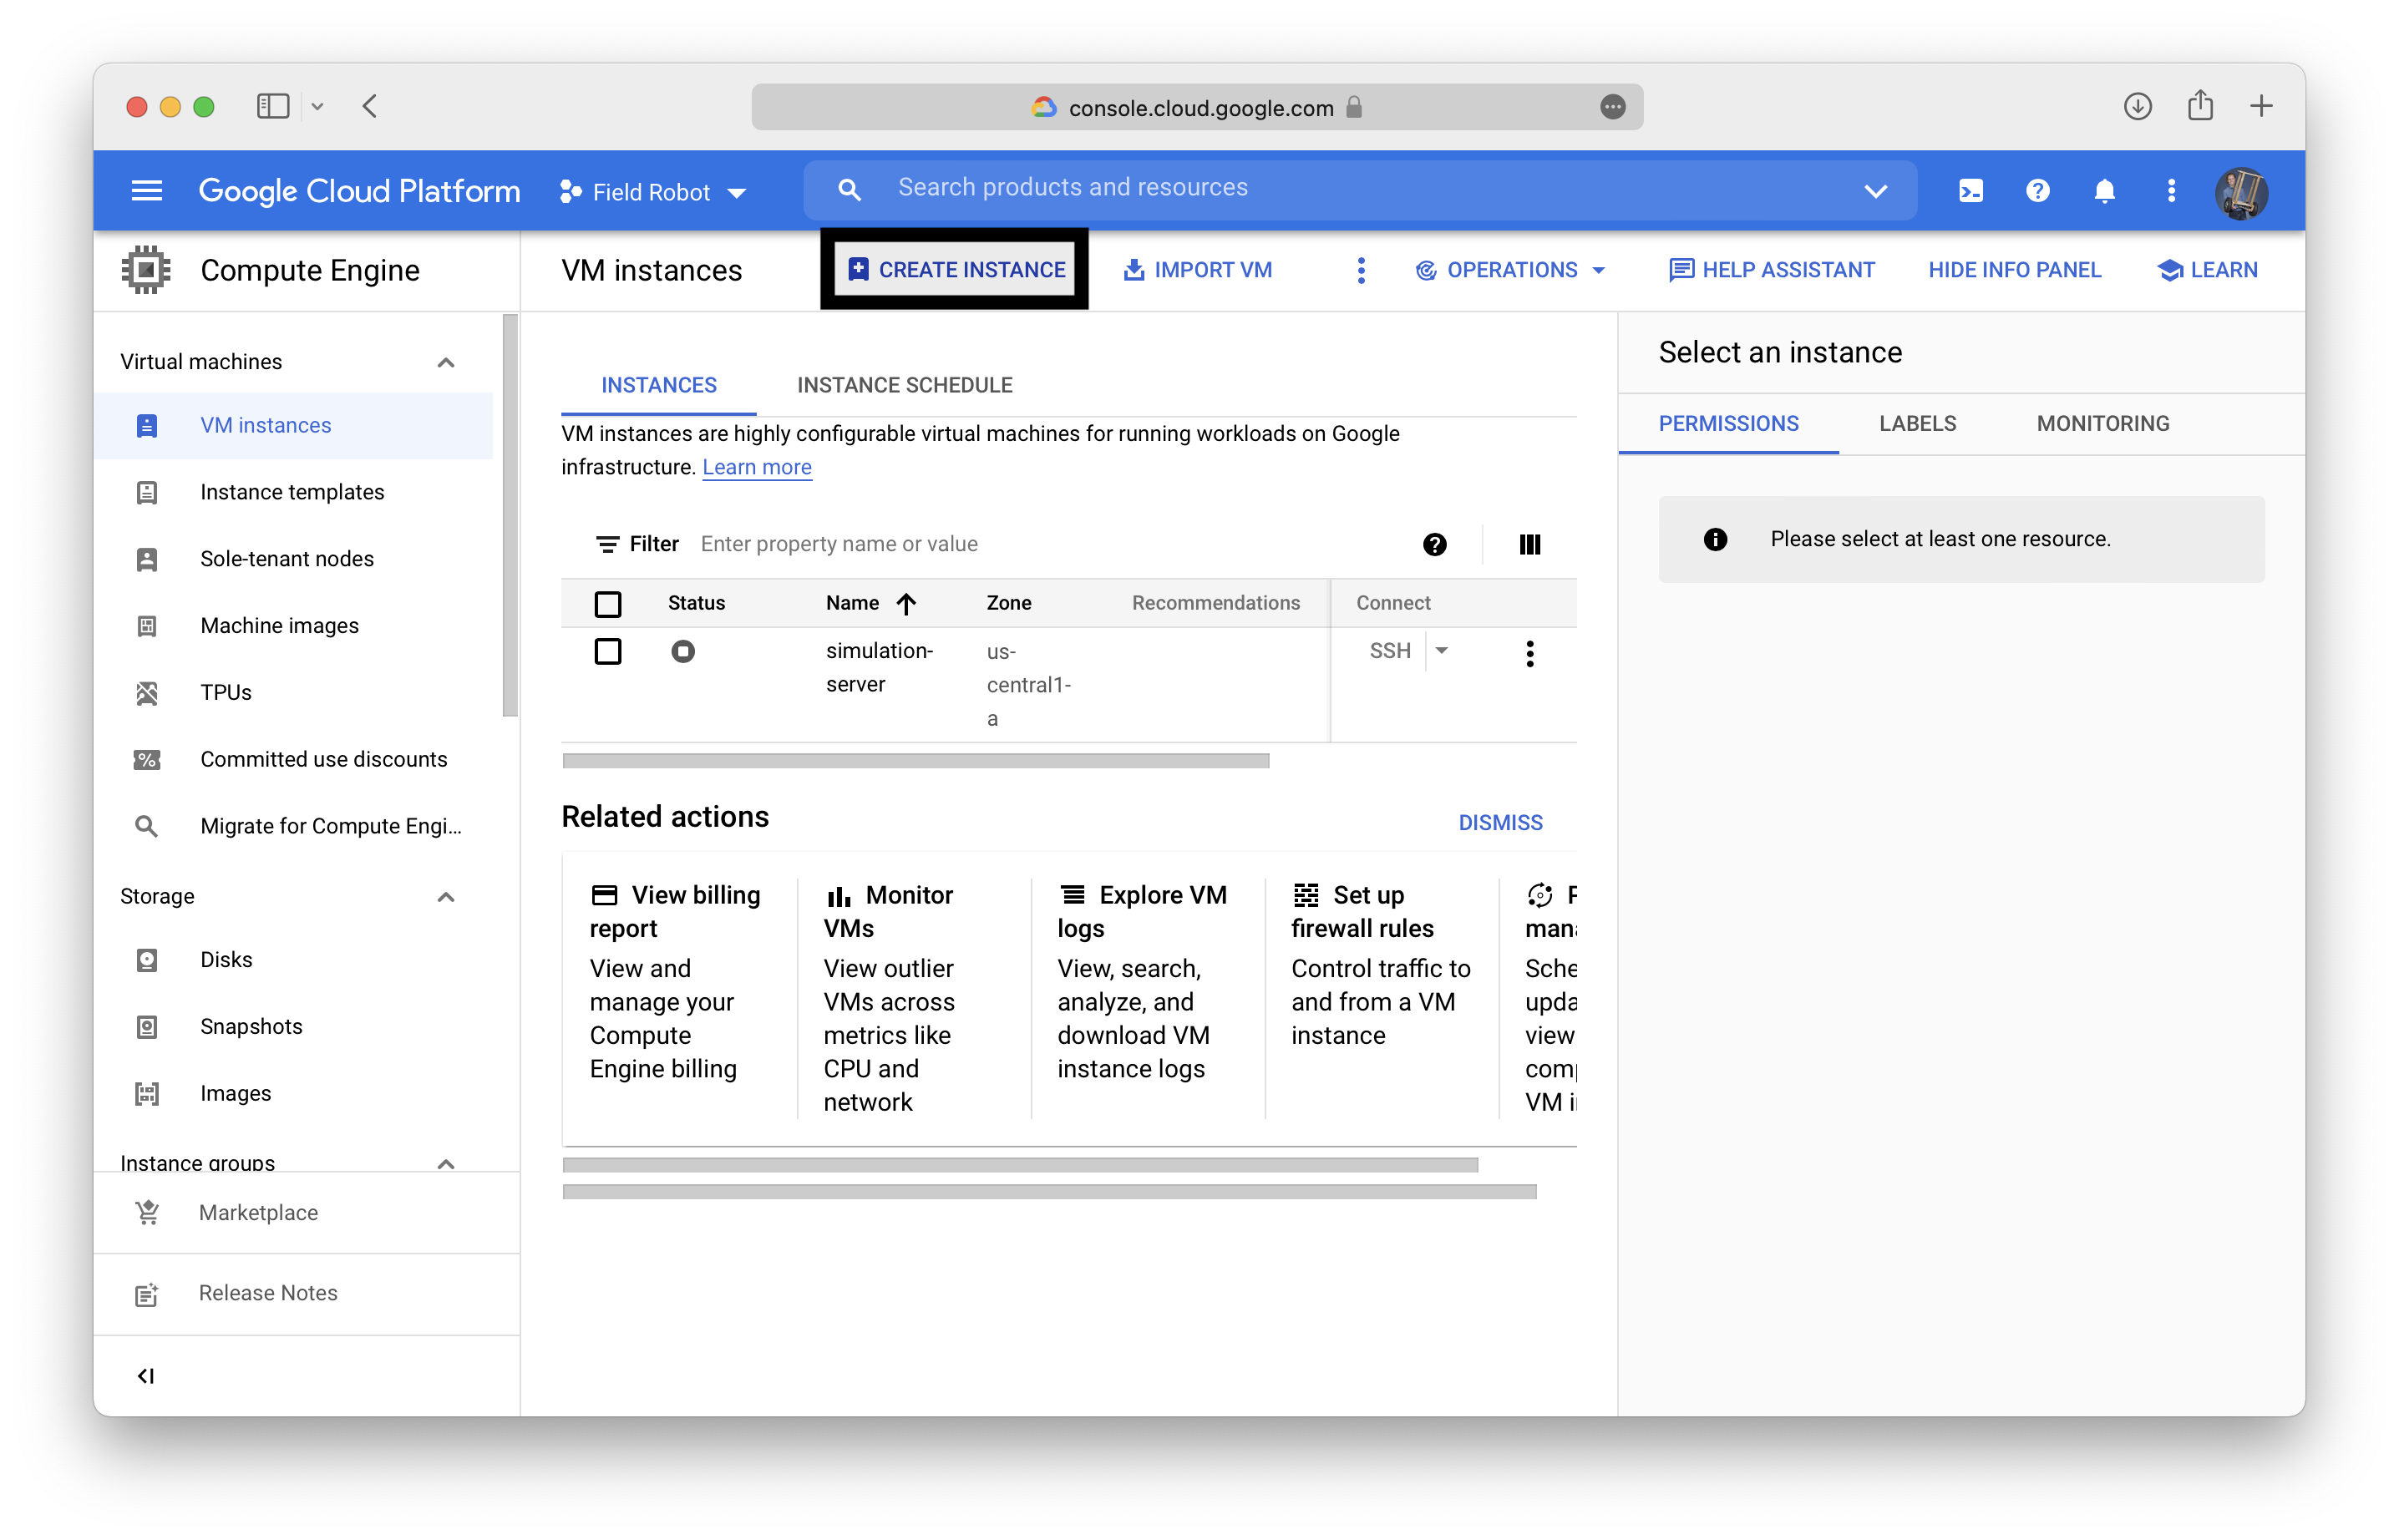
Task: Open the Permissions tab
Action: pyautogui.click(x=1727, y=423)
